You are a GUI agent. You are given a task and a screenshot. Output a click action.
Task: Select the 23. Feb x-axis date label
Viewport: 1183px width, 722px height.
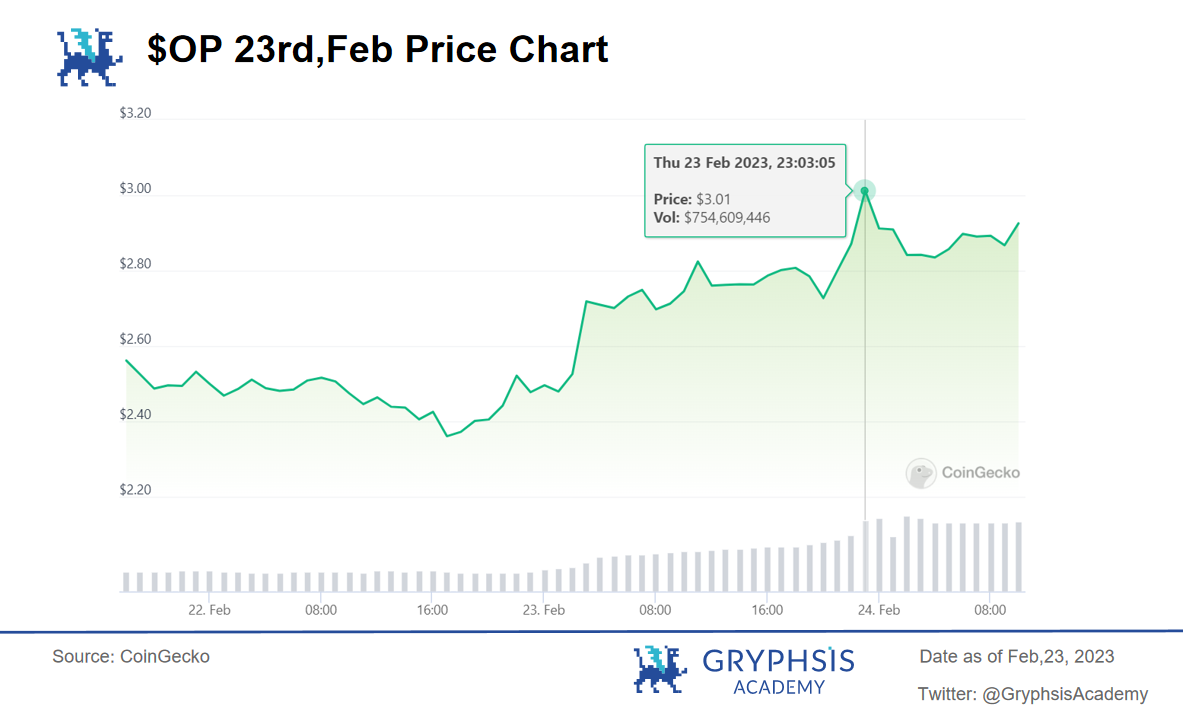pos(545,609)
